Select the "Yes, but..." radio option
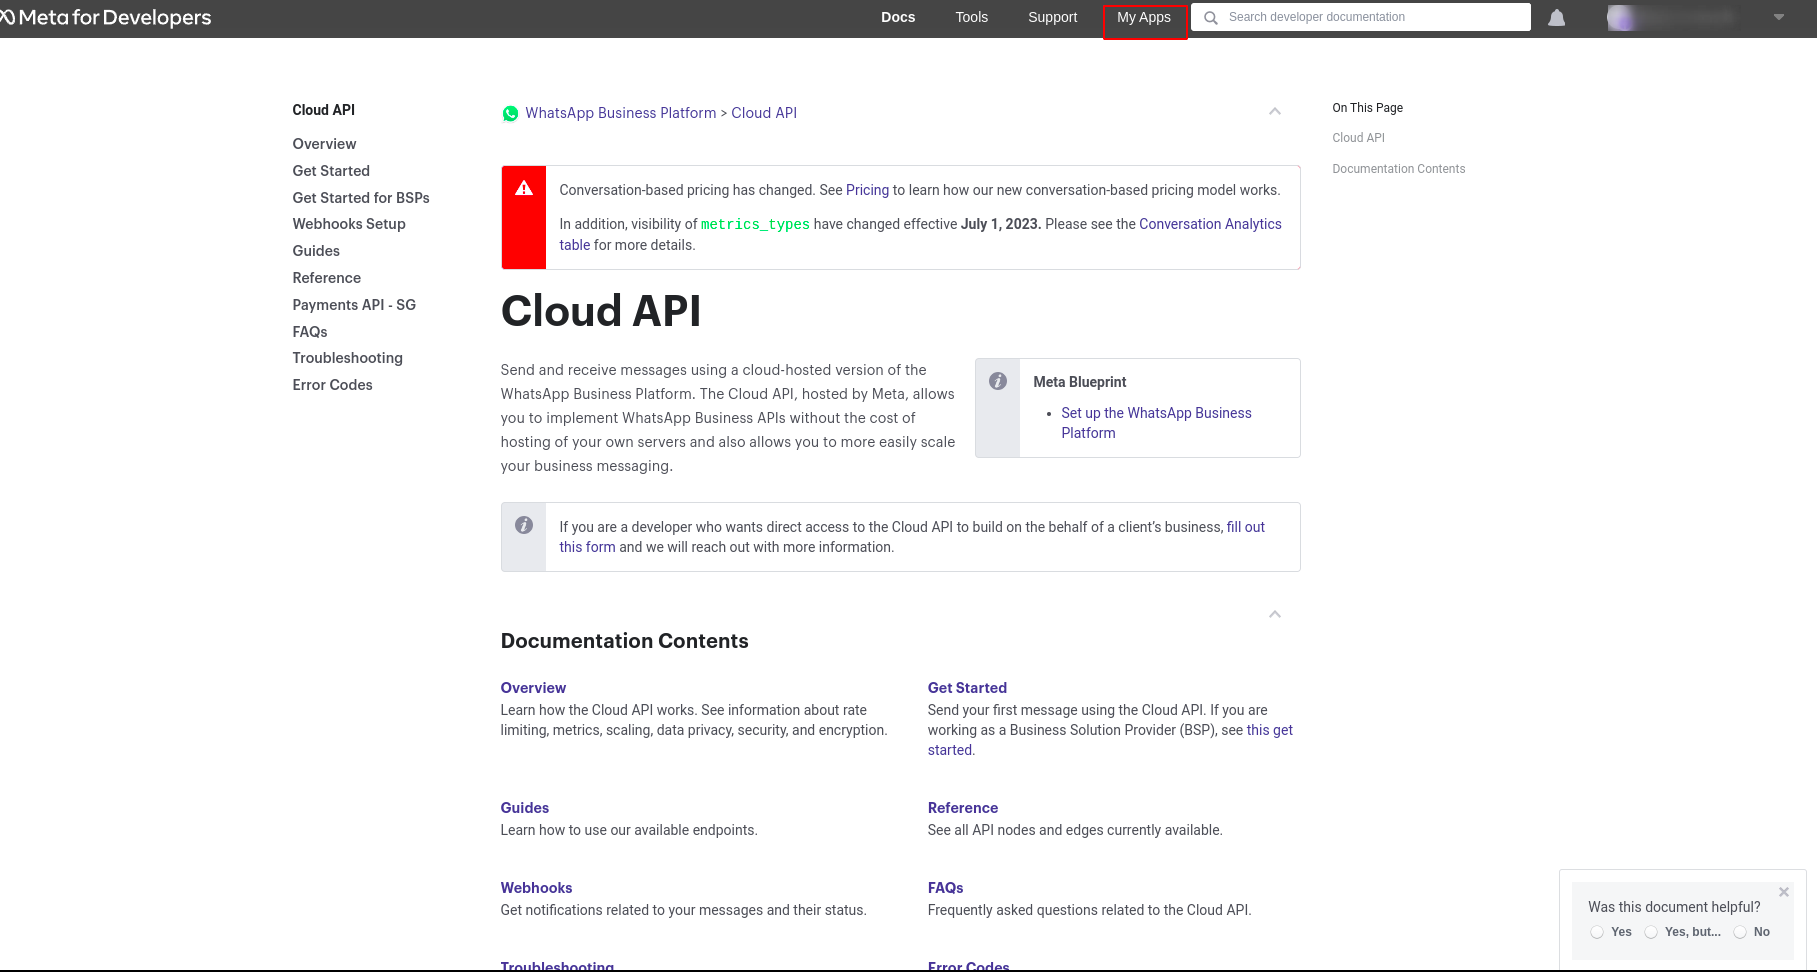Image resolution: width=1817 pixels, height=972 pixels. click(1651, 932)
